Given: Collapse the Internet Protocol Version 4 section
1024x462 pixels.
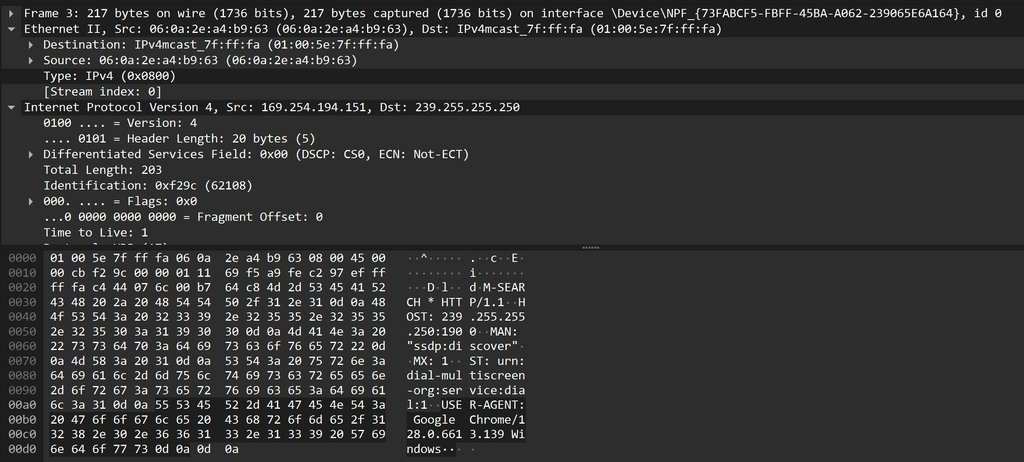Looking at the screenshot, I should [x=11, y=107].
